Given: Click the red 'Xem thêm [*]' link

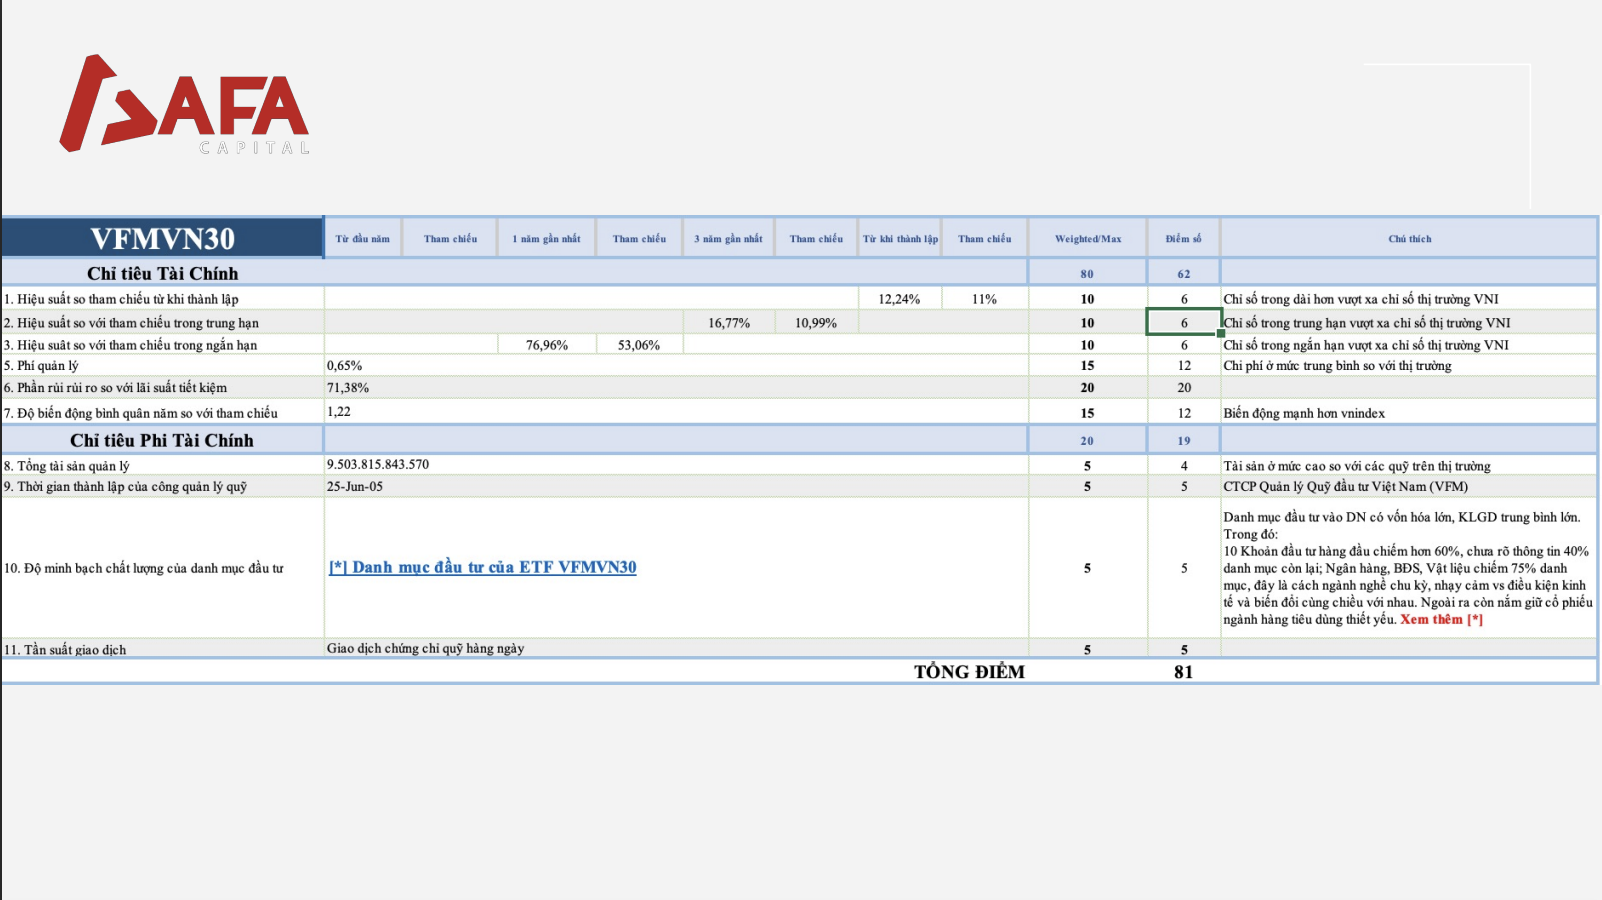Looking at the screenshot, I should [x=1441, y=620].
